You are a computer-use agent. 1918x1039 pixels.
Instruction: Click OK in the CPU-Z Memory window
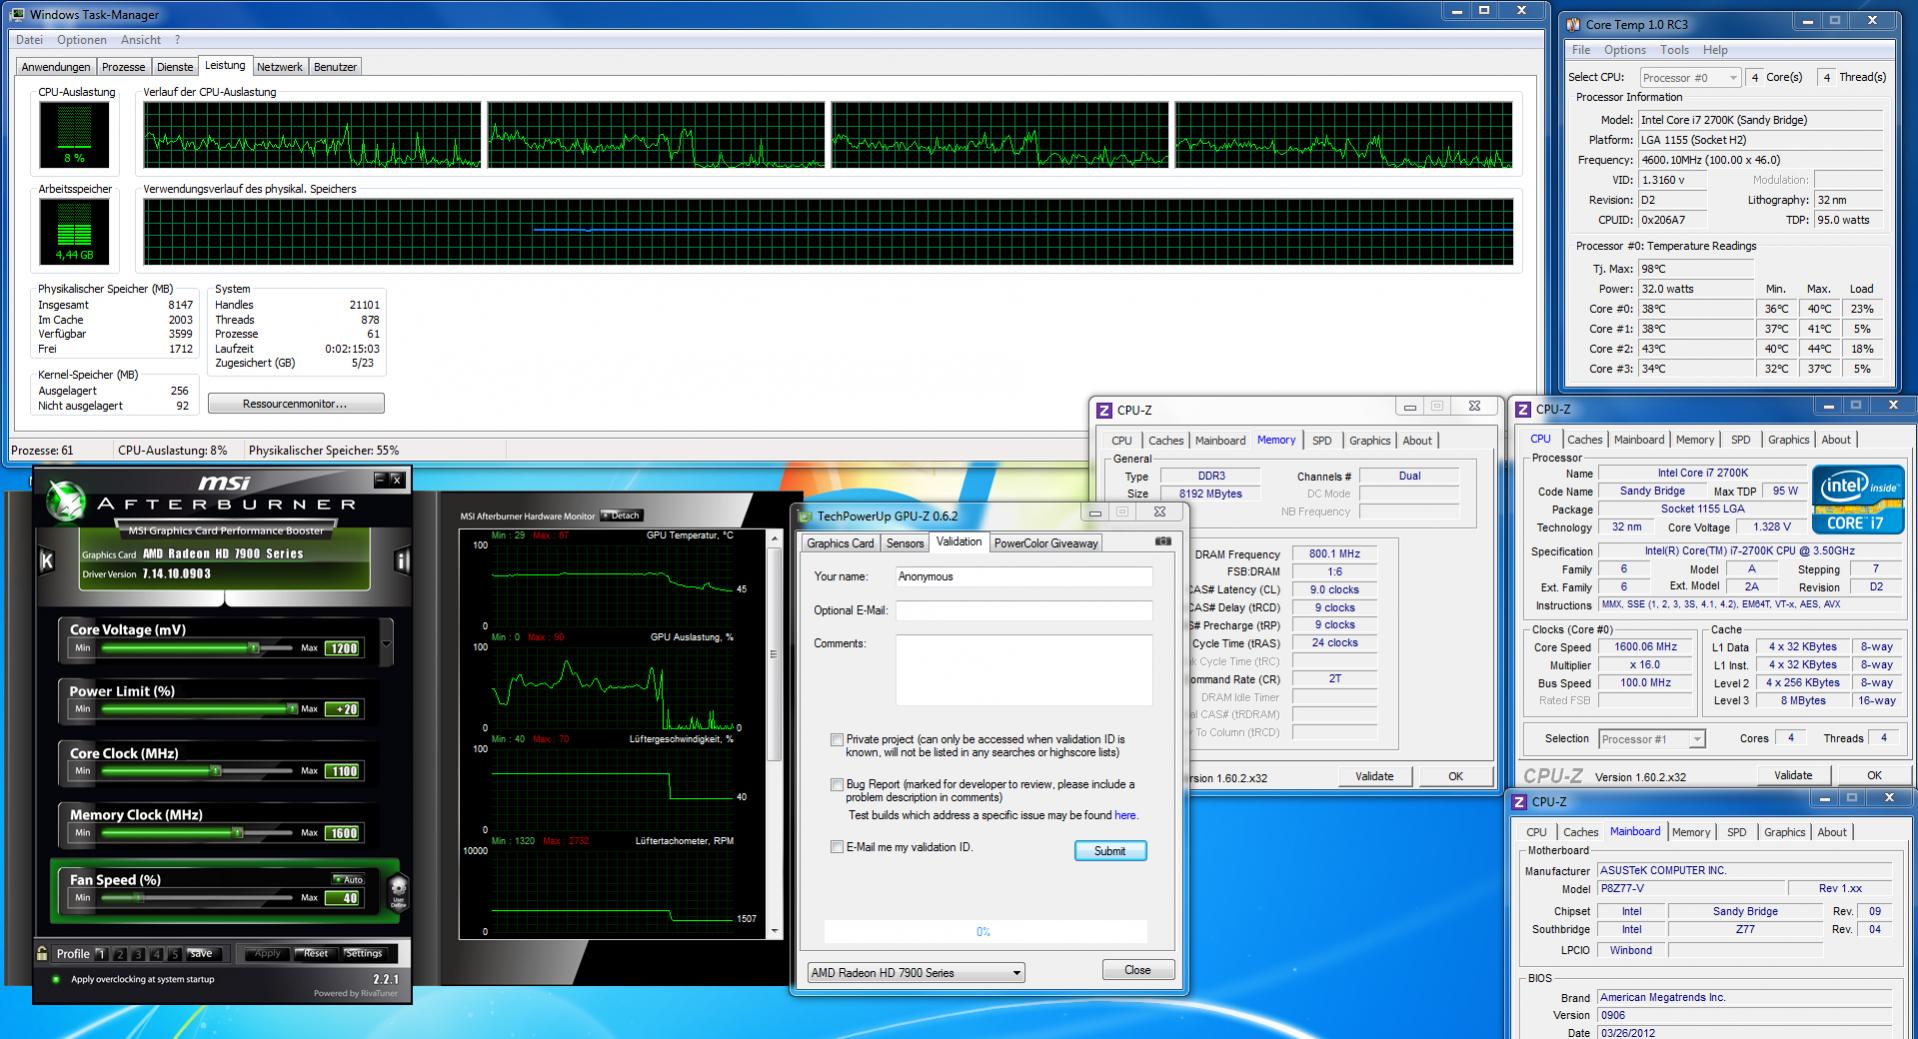(x=1455, y=776)
